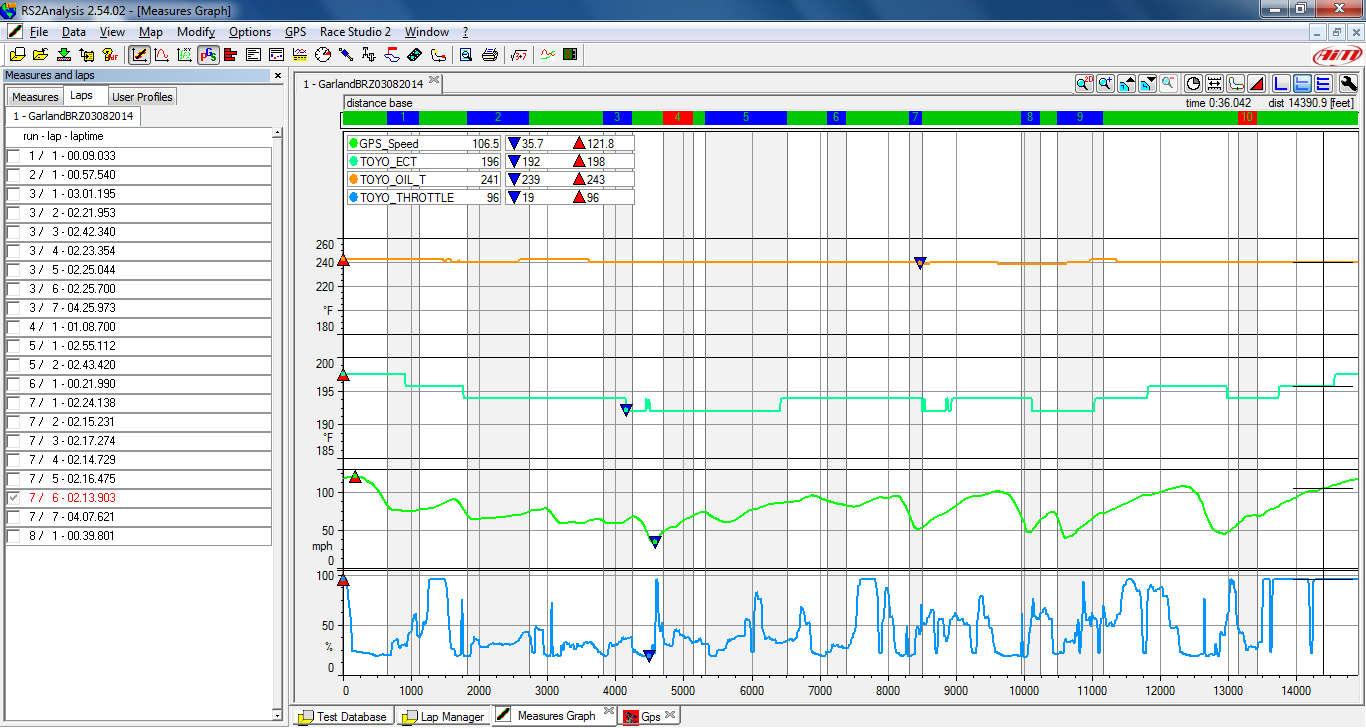Click the GPS_Speed green legend color dot
Screen dimensions: 1366x728
[353, 144]
